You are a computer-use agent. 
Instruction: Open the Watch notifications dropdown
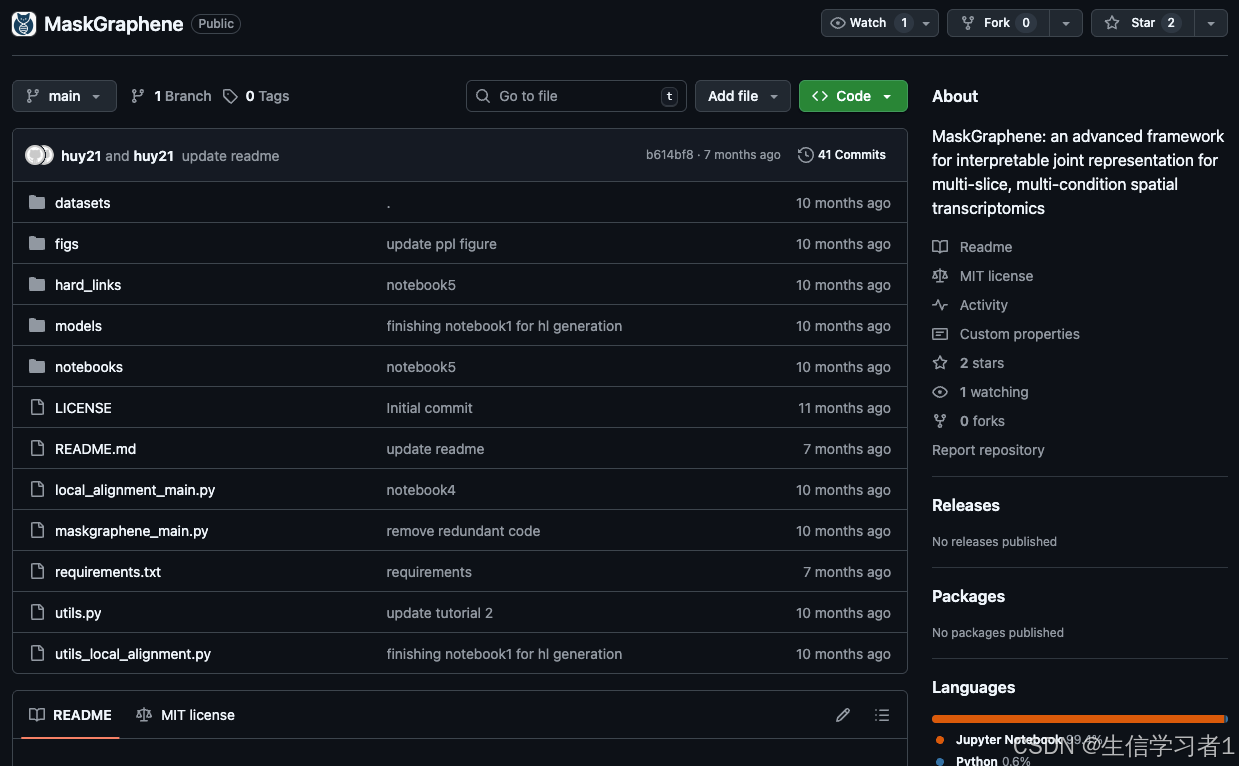[x=879, y=23]
